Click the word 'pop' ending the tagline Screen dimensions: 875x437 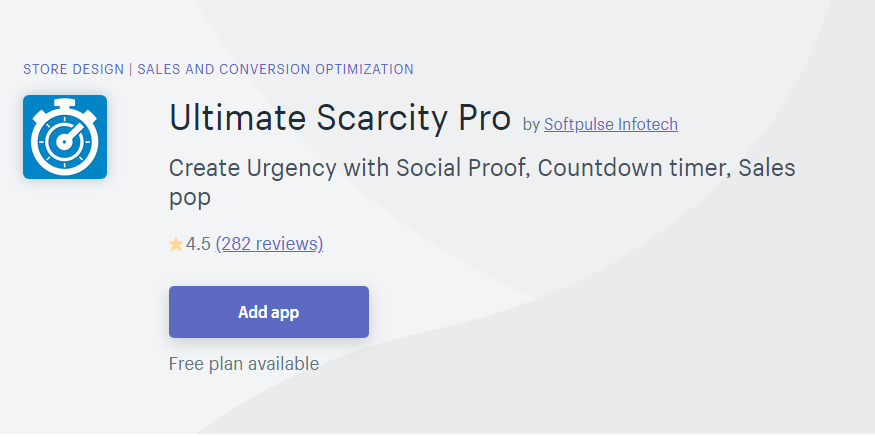tap(190, 199)
